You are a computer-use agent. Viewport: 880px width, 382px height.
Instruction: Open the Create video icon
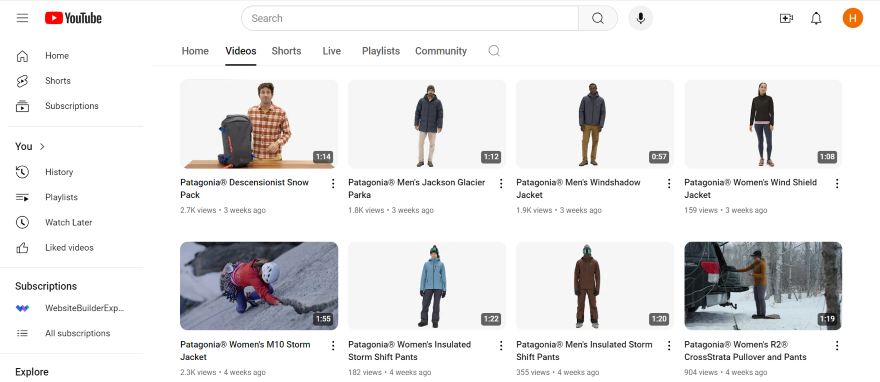[x=786, y=18]
